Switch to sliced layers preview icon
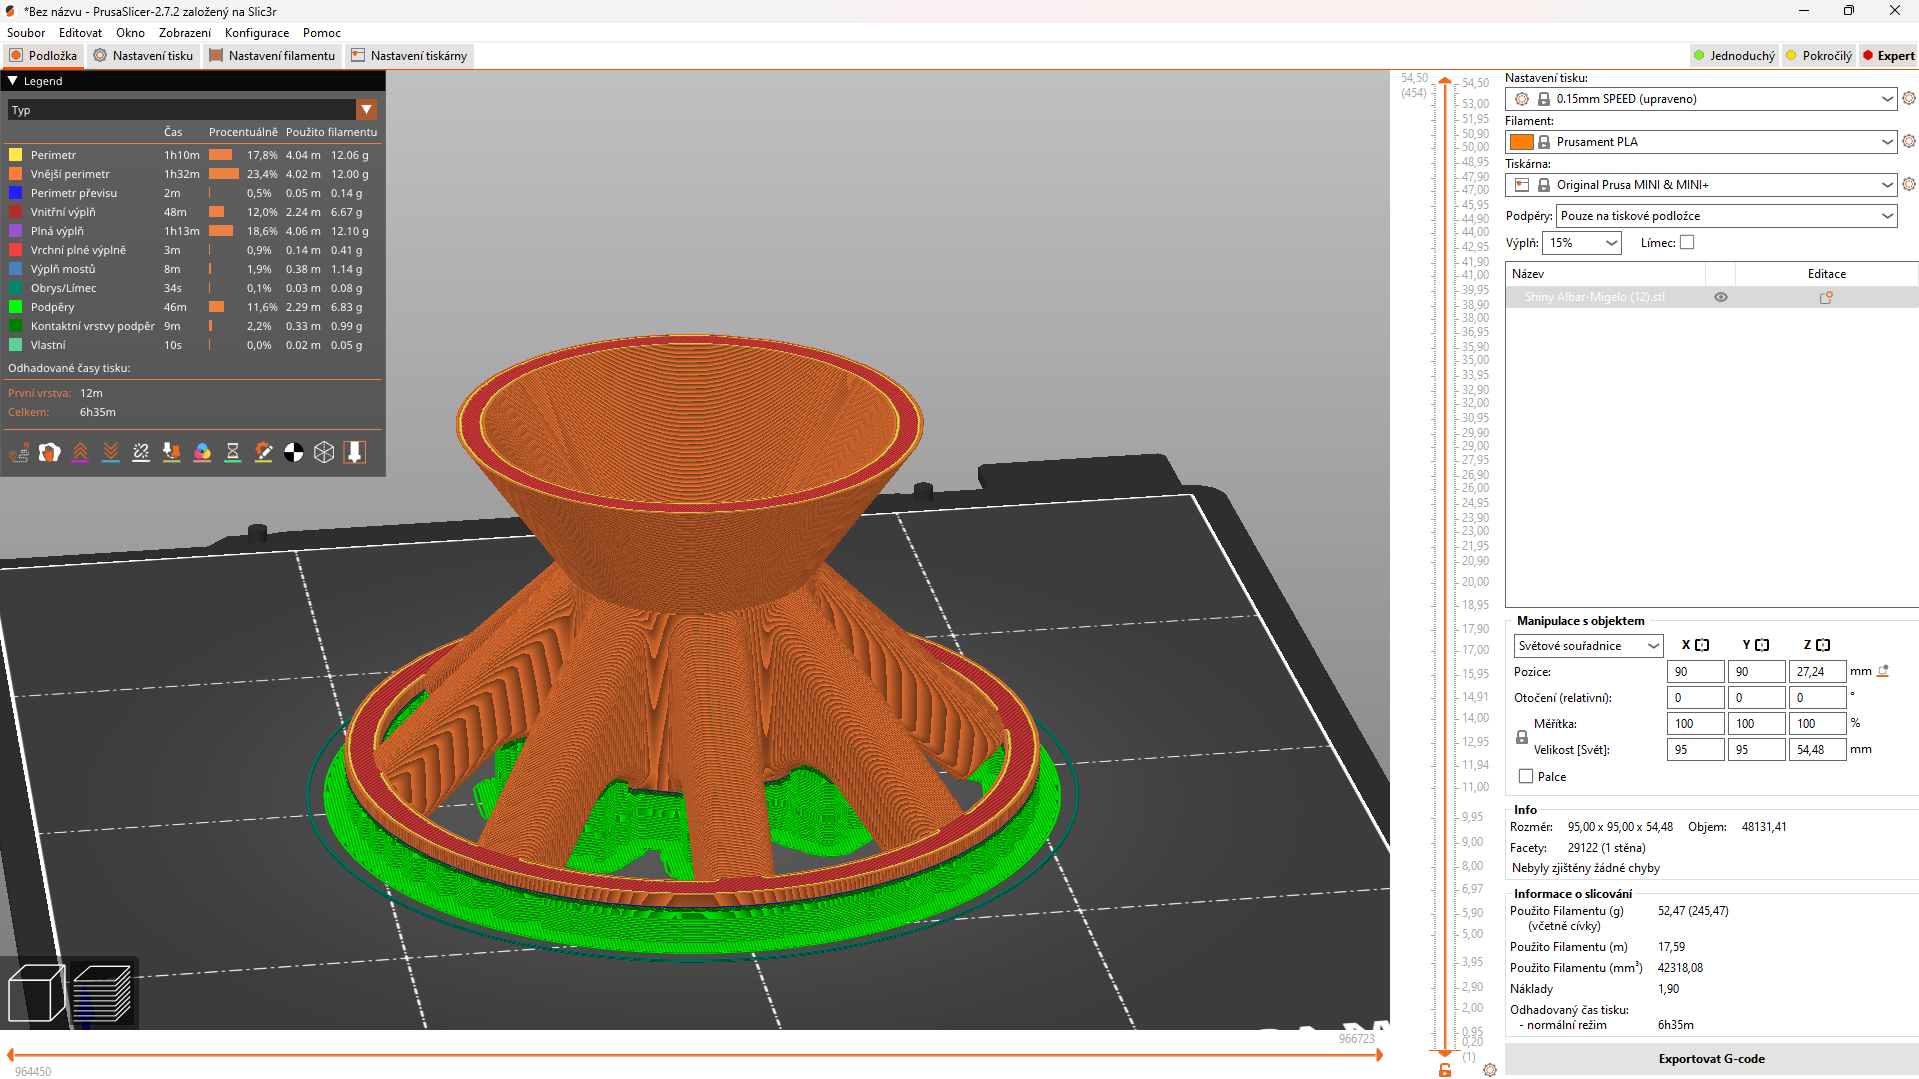1919x1079 pixels. click(102, 993)
